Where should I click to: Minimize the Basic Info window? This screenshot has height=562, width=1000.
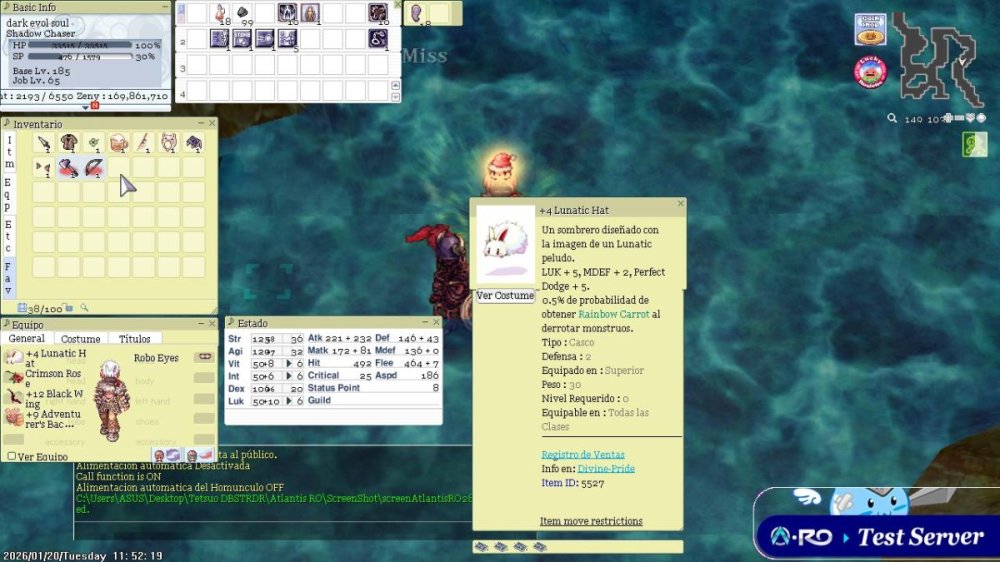(165, 6)
